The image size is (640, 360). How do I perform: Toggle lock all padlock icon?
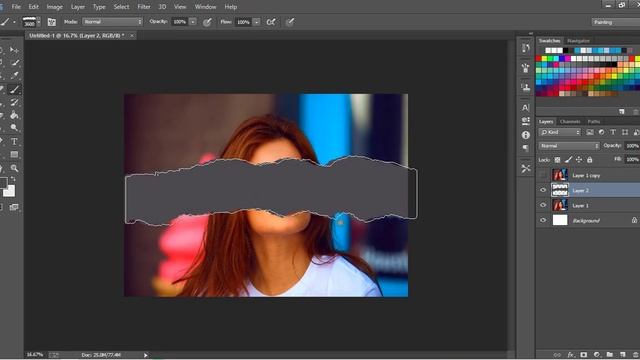pos(590,160)
